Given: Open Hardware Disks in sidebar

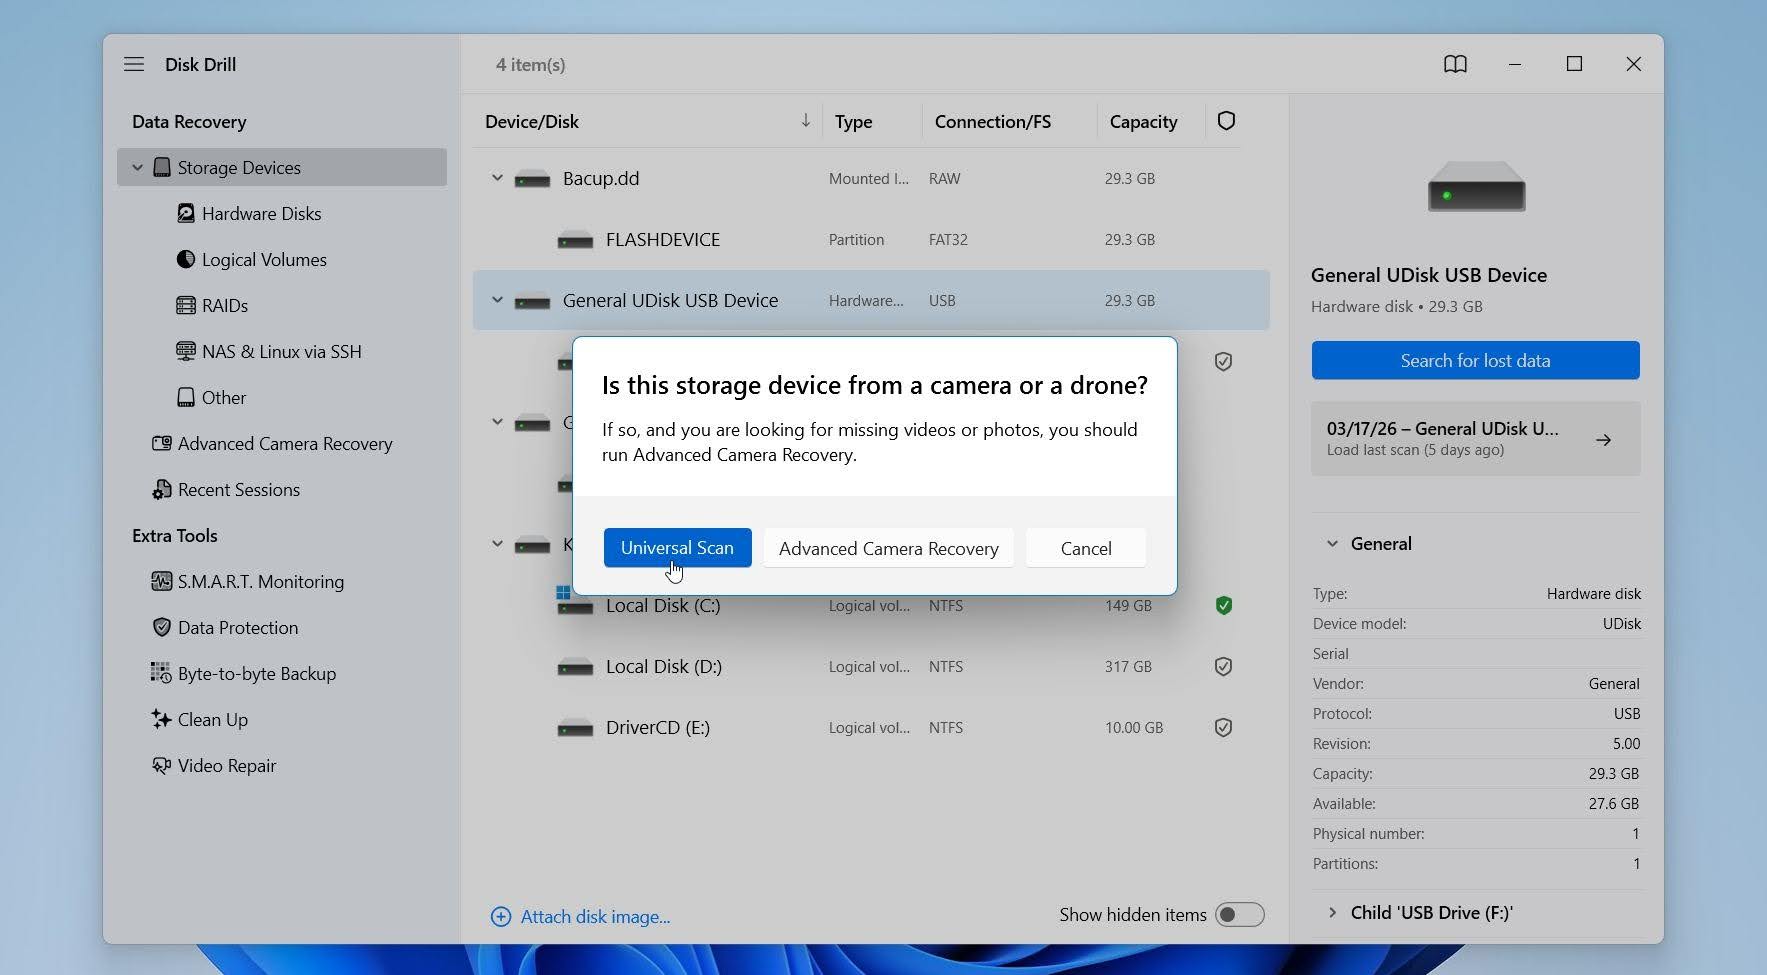Looking at the screenshot, I should tap(262, 213).
